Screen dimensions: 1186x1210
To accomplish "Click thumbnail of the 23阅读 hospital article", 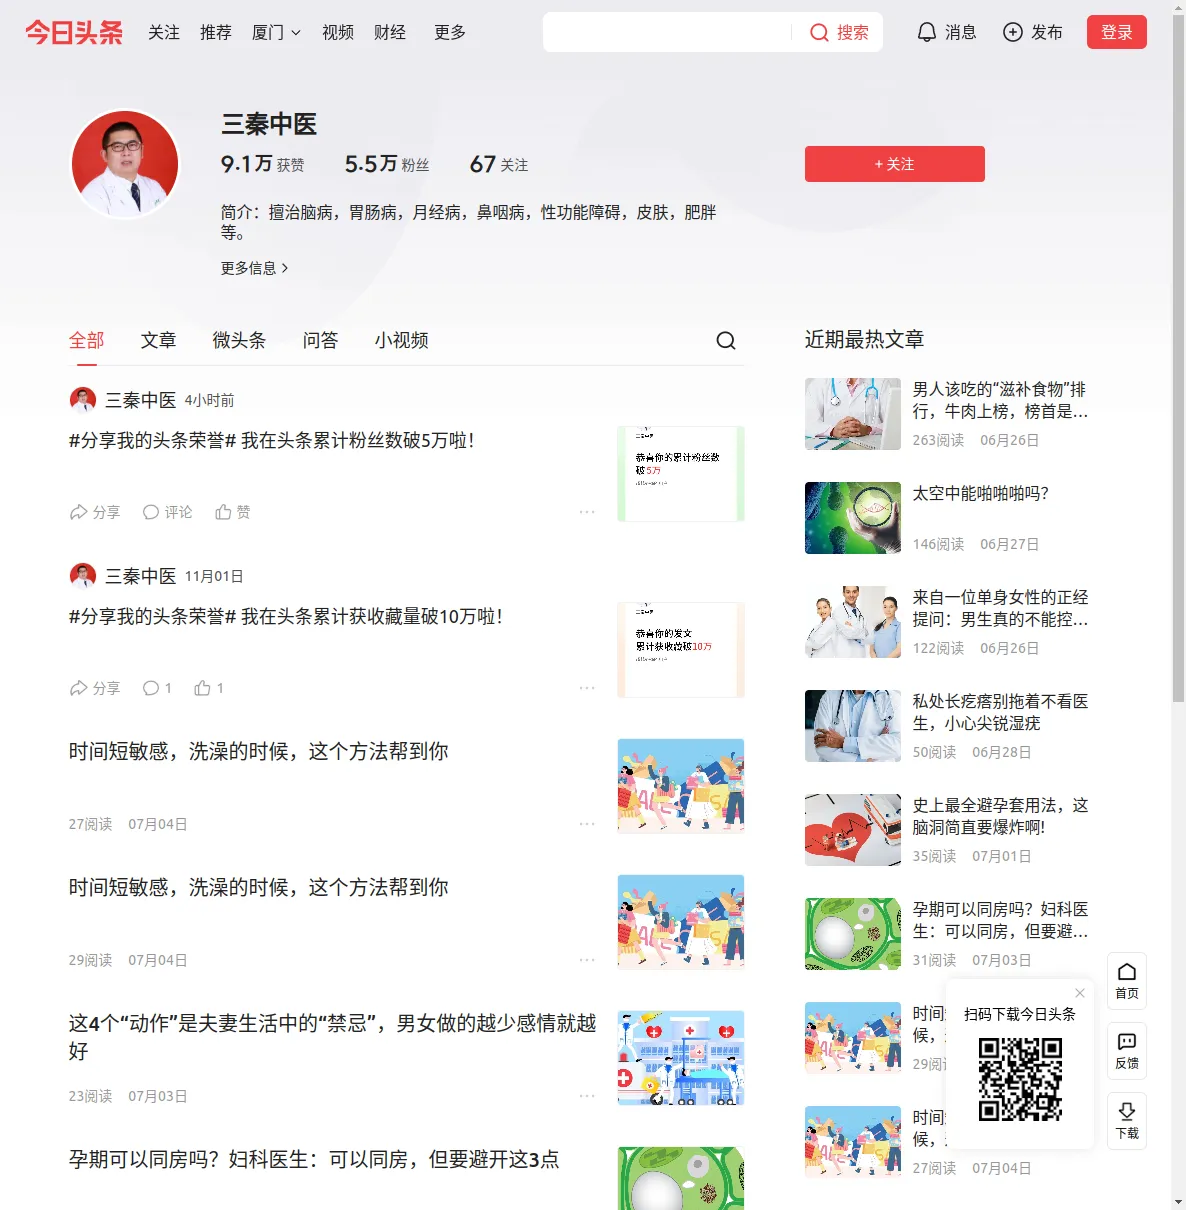I will [681, 1058].
